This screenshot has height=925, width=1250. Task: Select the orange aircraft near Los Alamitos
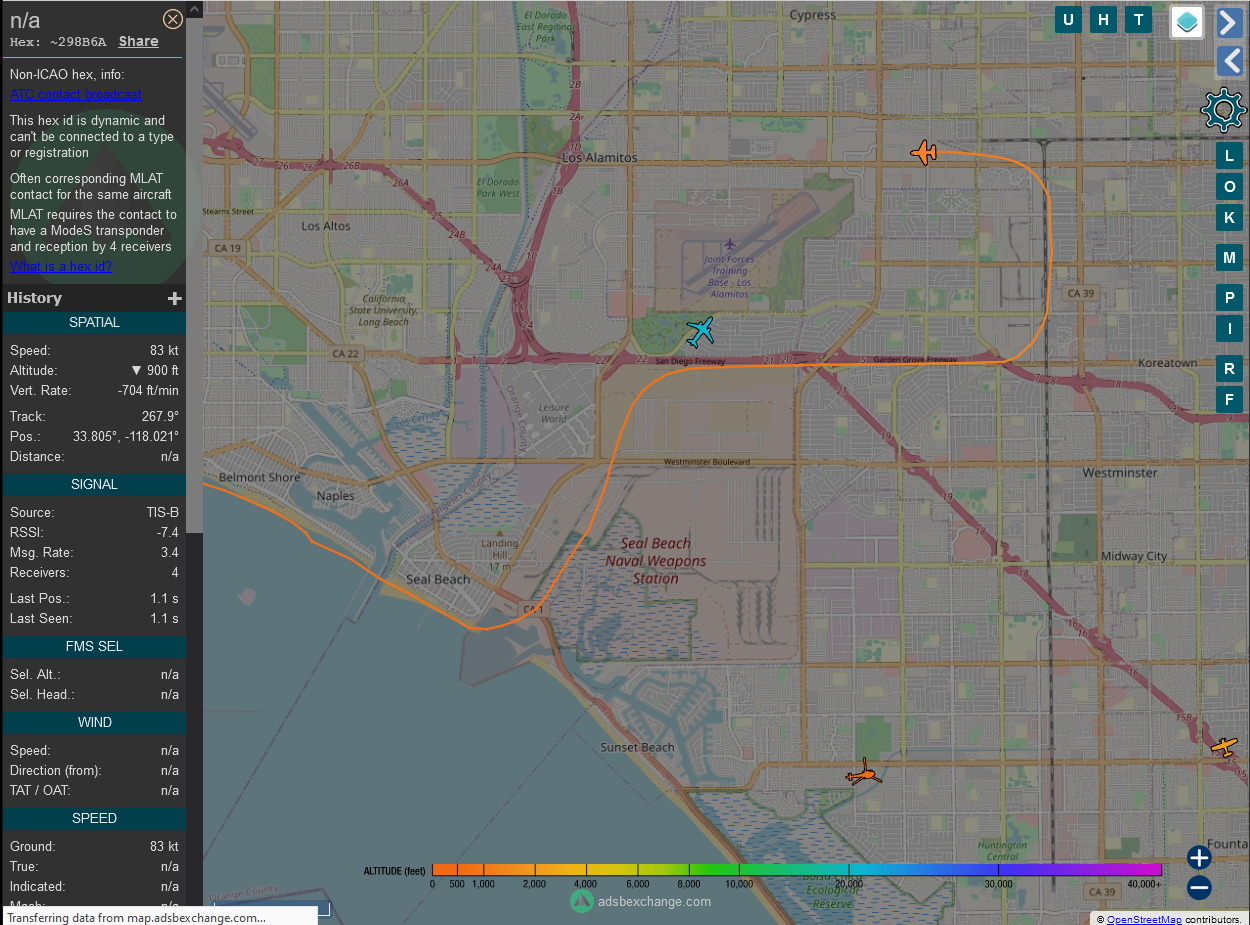tap(924, 153)
